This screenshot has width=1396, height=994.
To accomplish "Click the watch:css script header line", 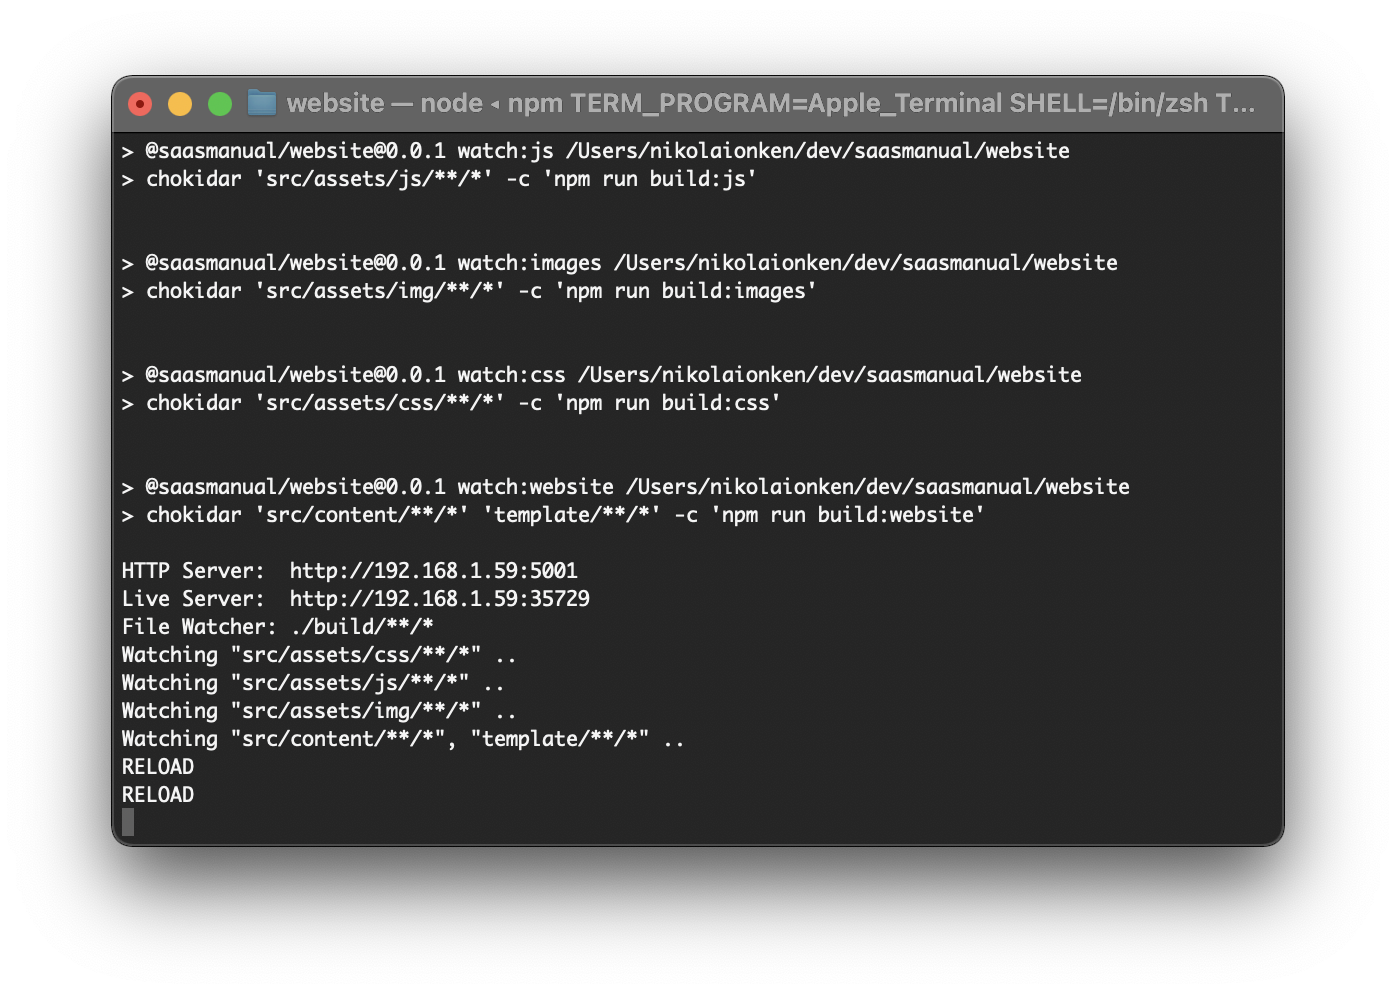I will tap(602, 375).
